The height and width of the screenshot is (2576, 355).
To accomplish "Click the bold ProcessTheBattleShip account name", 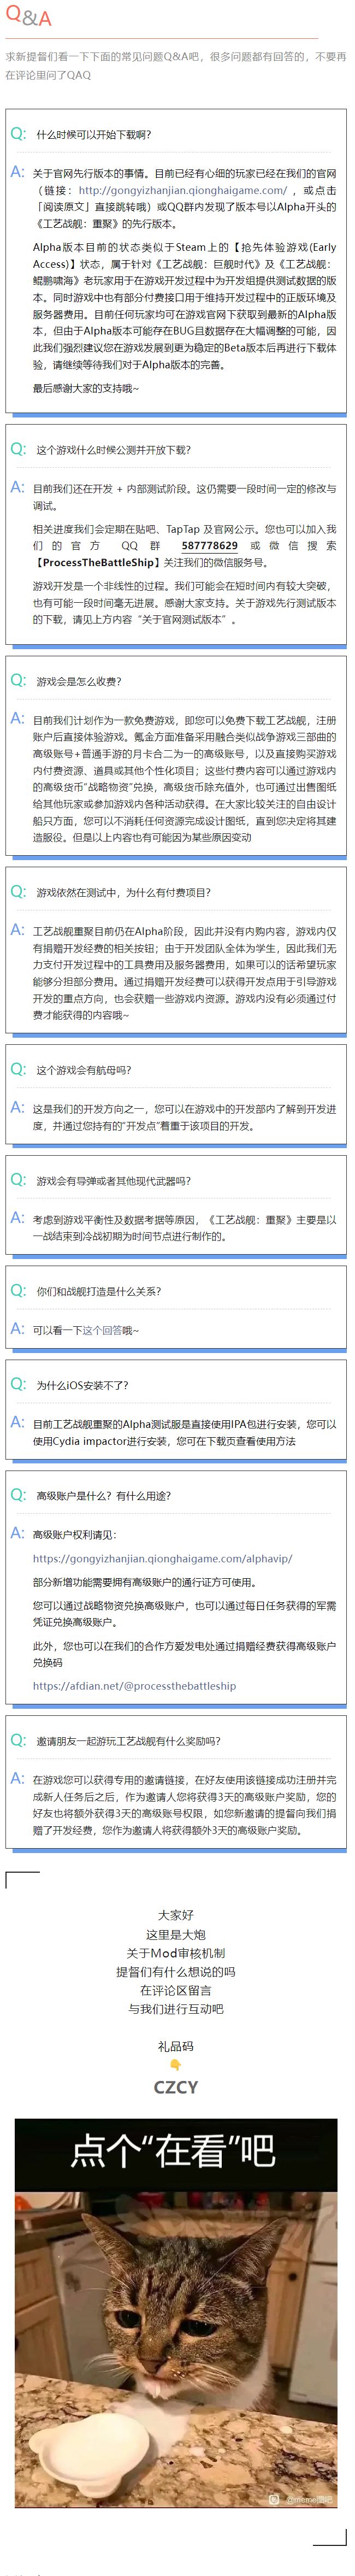I will point(96,562).
